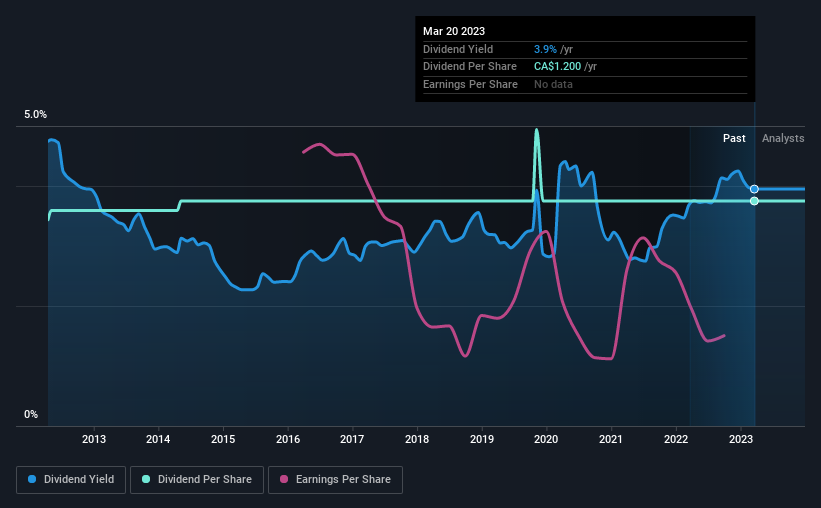Toggle the Earnings Per Share legend button
The width and height of the screenshot is (821, 508).
[335, 480]
